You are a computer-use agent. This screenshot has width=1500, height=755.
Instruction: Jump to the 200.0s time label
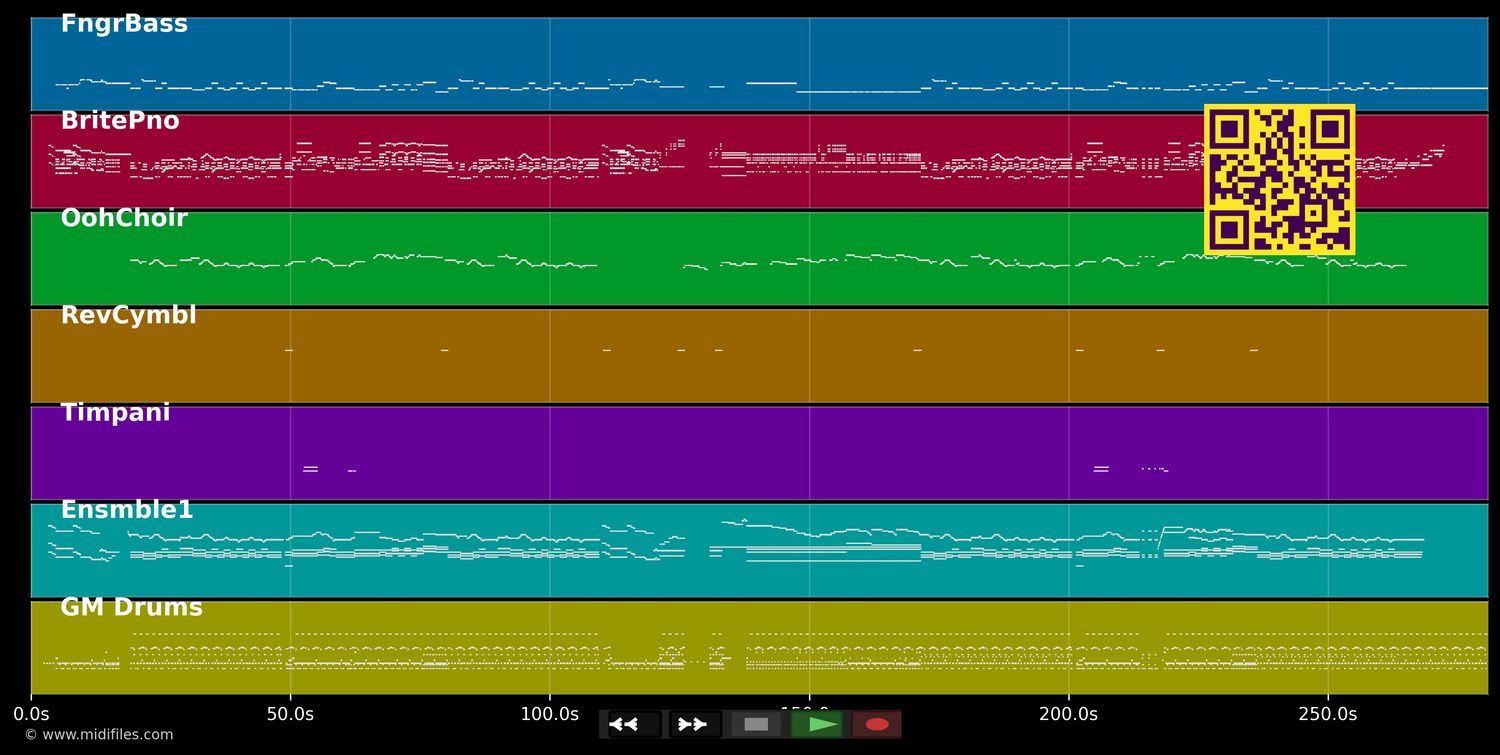point(1068,714)
